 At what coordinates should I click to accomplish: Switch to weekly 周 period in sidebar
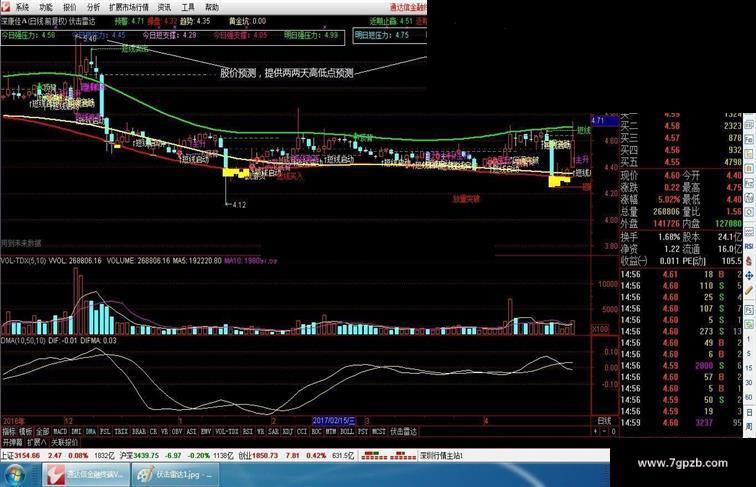[749, 427]
